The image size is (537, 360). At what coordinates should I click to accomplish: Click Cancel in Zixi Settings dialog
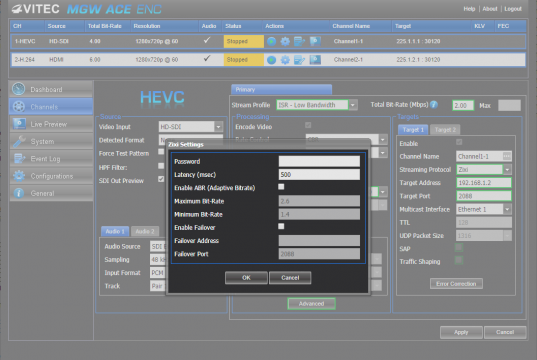(290, 278)
